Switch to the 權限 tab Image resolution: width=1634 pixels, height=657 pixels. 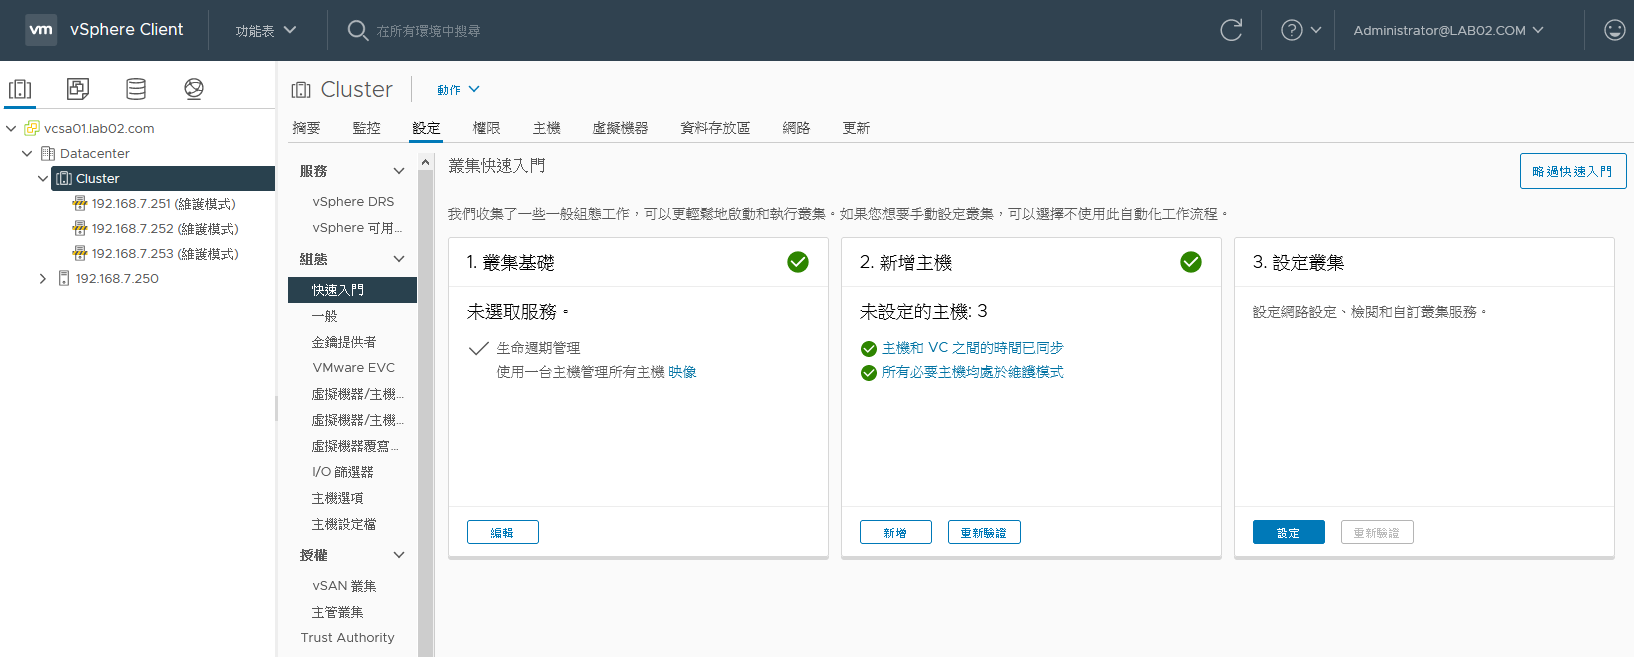[x=486, y=128]
